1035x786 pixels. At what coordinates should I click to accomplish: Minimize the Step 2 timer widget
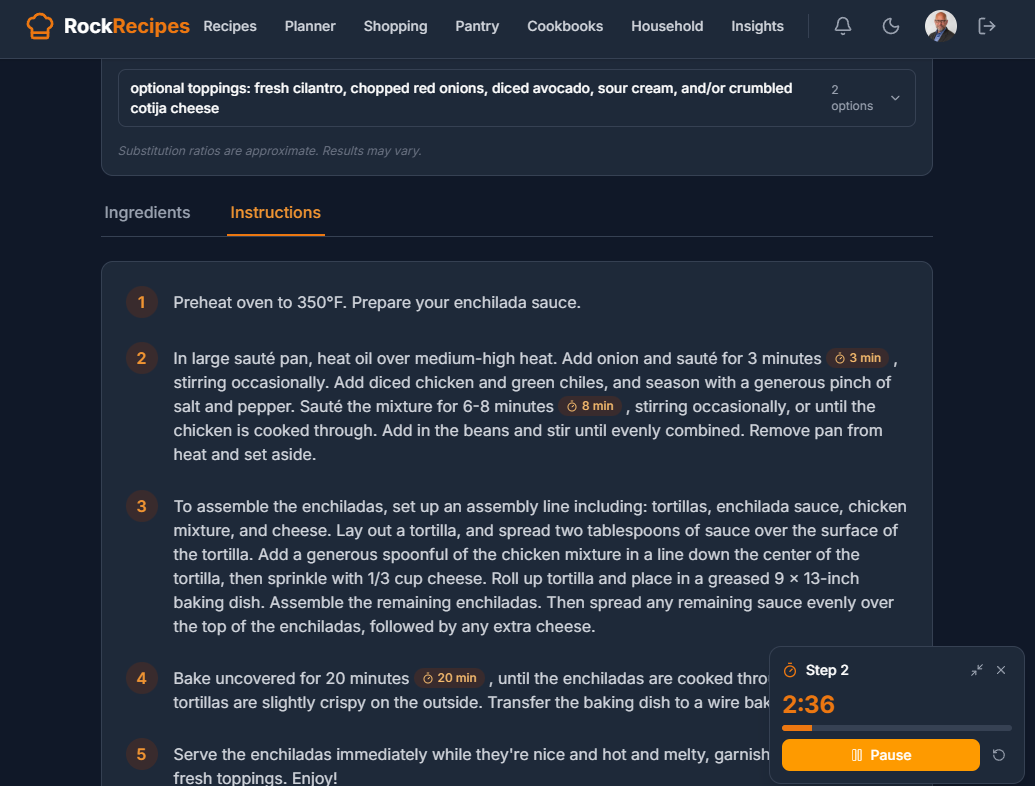[976, 670]
